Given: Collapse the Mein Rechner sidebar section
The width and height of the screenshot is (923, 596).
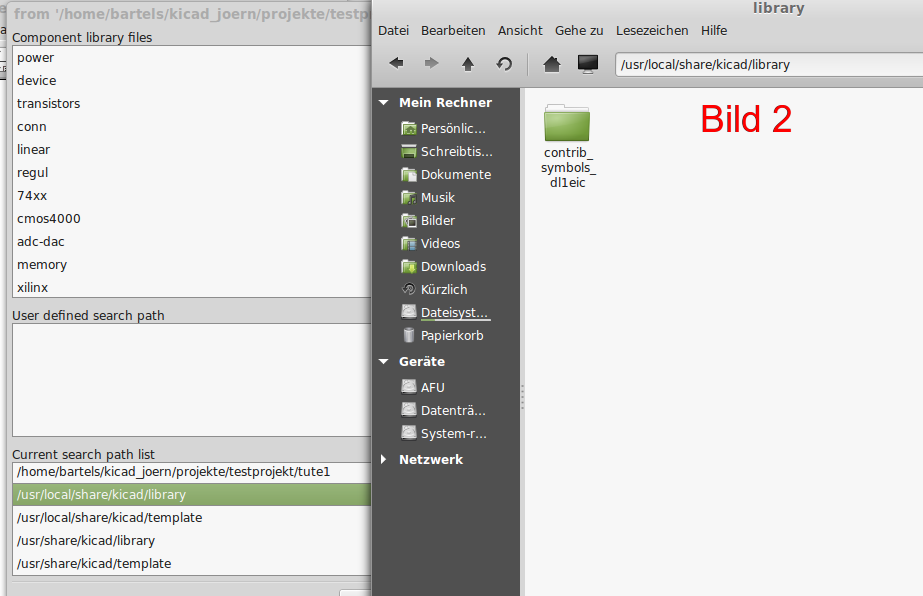Looking at the screenshot, I should point(384,102).
